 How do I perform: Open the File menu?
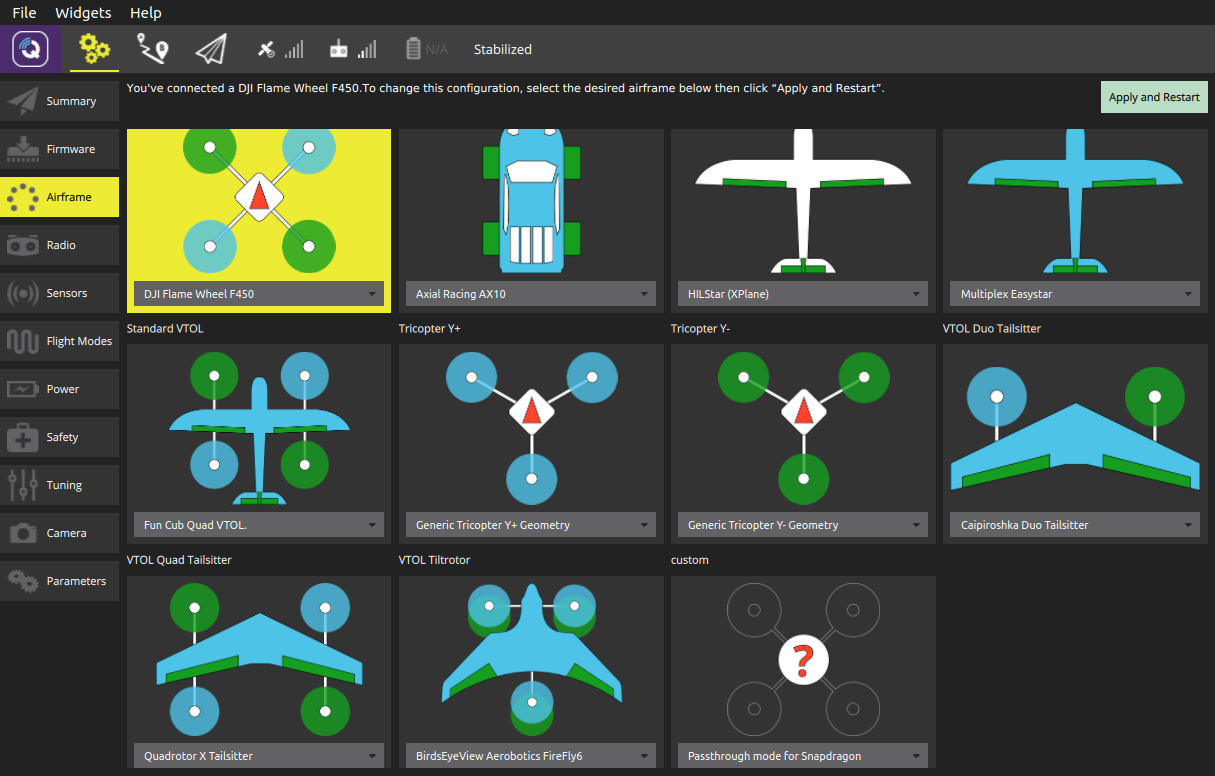coord(24,13)
